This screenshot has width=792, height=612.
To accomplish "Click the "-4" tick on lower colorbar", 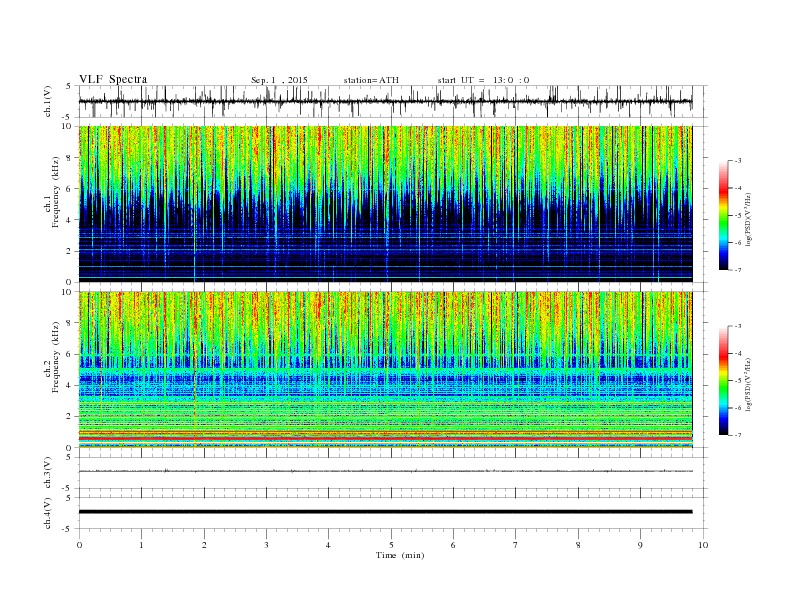I will [738, 353].
